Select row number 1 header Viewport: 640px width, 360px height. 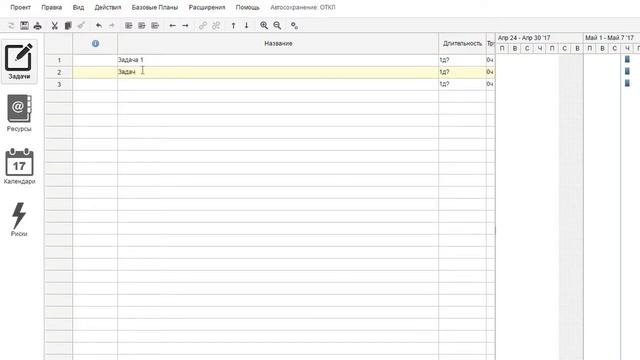pos(59,60)
